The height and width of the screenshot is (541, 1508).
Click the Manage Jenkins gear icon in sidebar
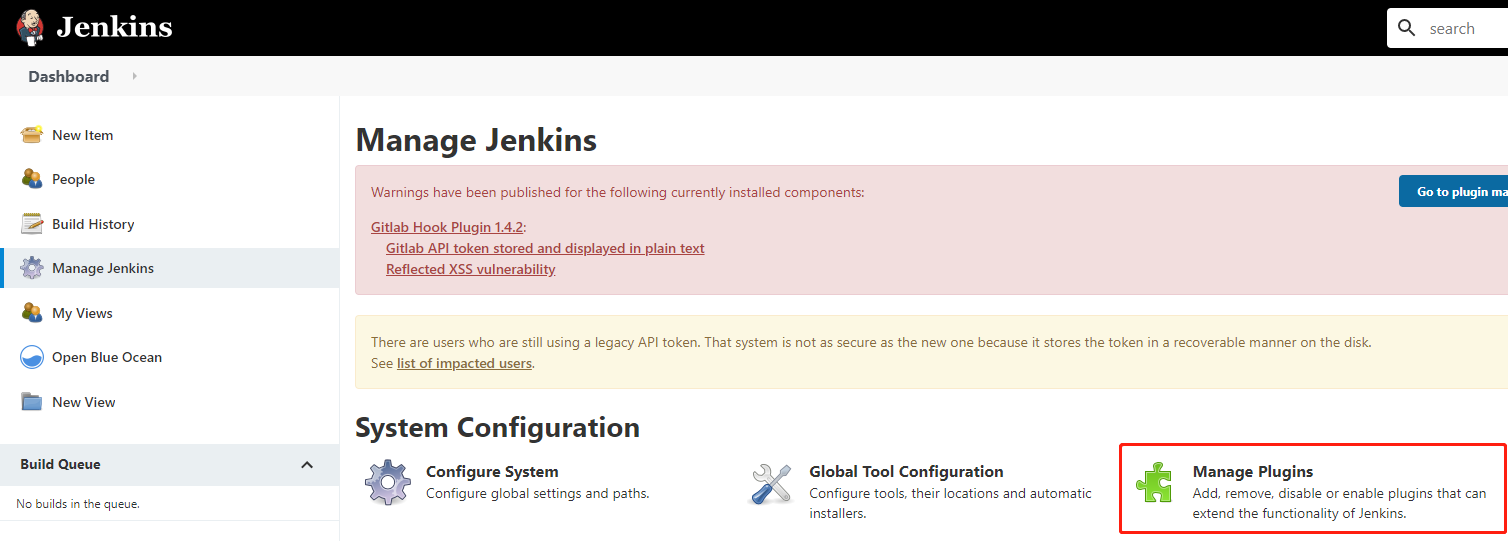32,268
